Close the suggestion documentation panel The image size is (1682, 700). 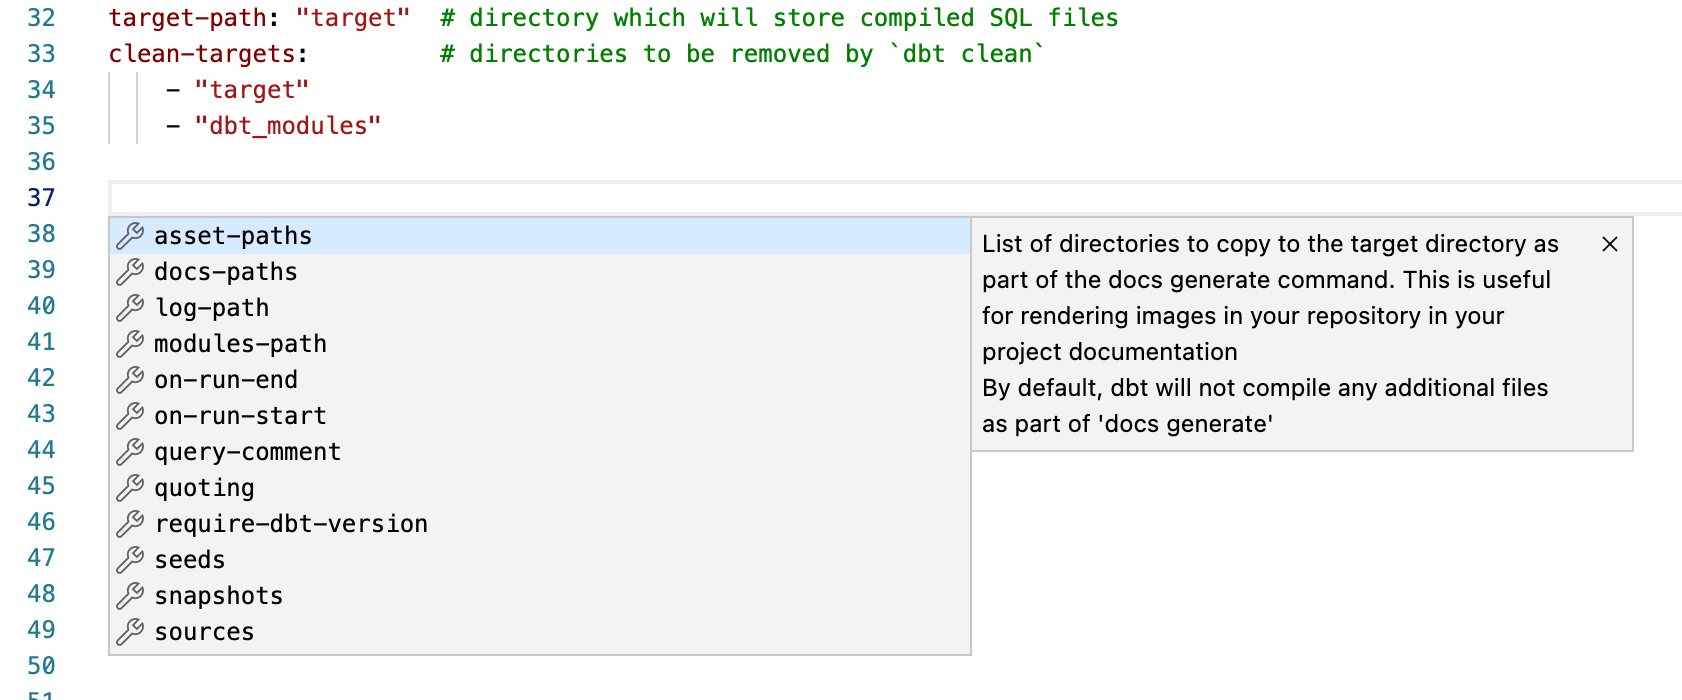1610,244
